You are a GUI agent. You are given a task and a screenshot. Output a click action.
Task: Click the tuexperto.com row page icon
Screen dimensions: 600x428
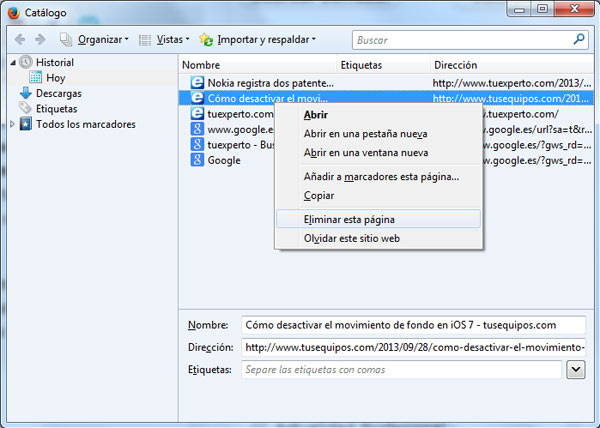pos(197,113)
